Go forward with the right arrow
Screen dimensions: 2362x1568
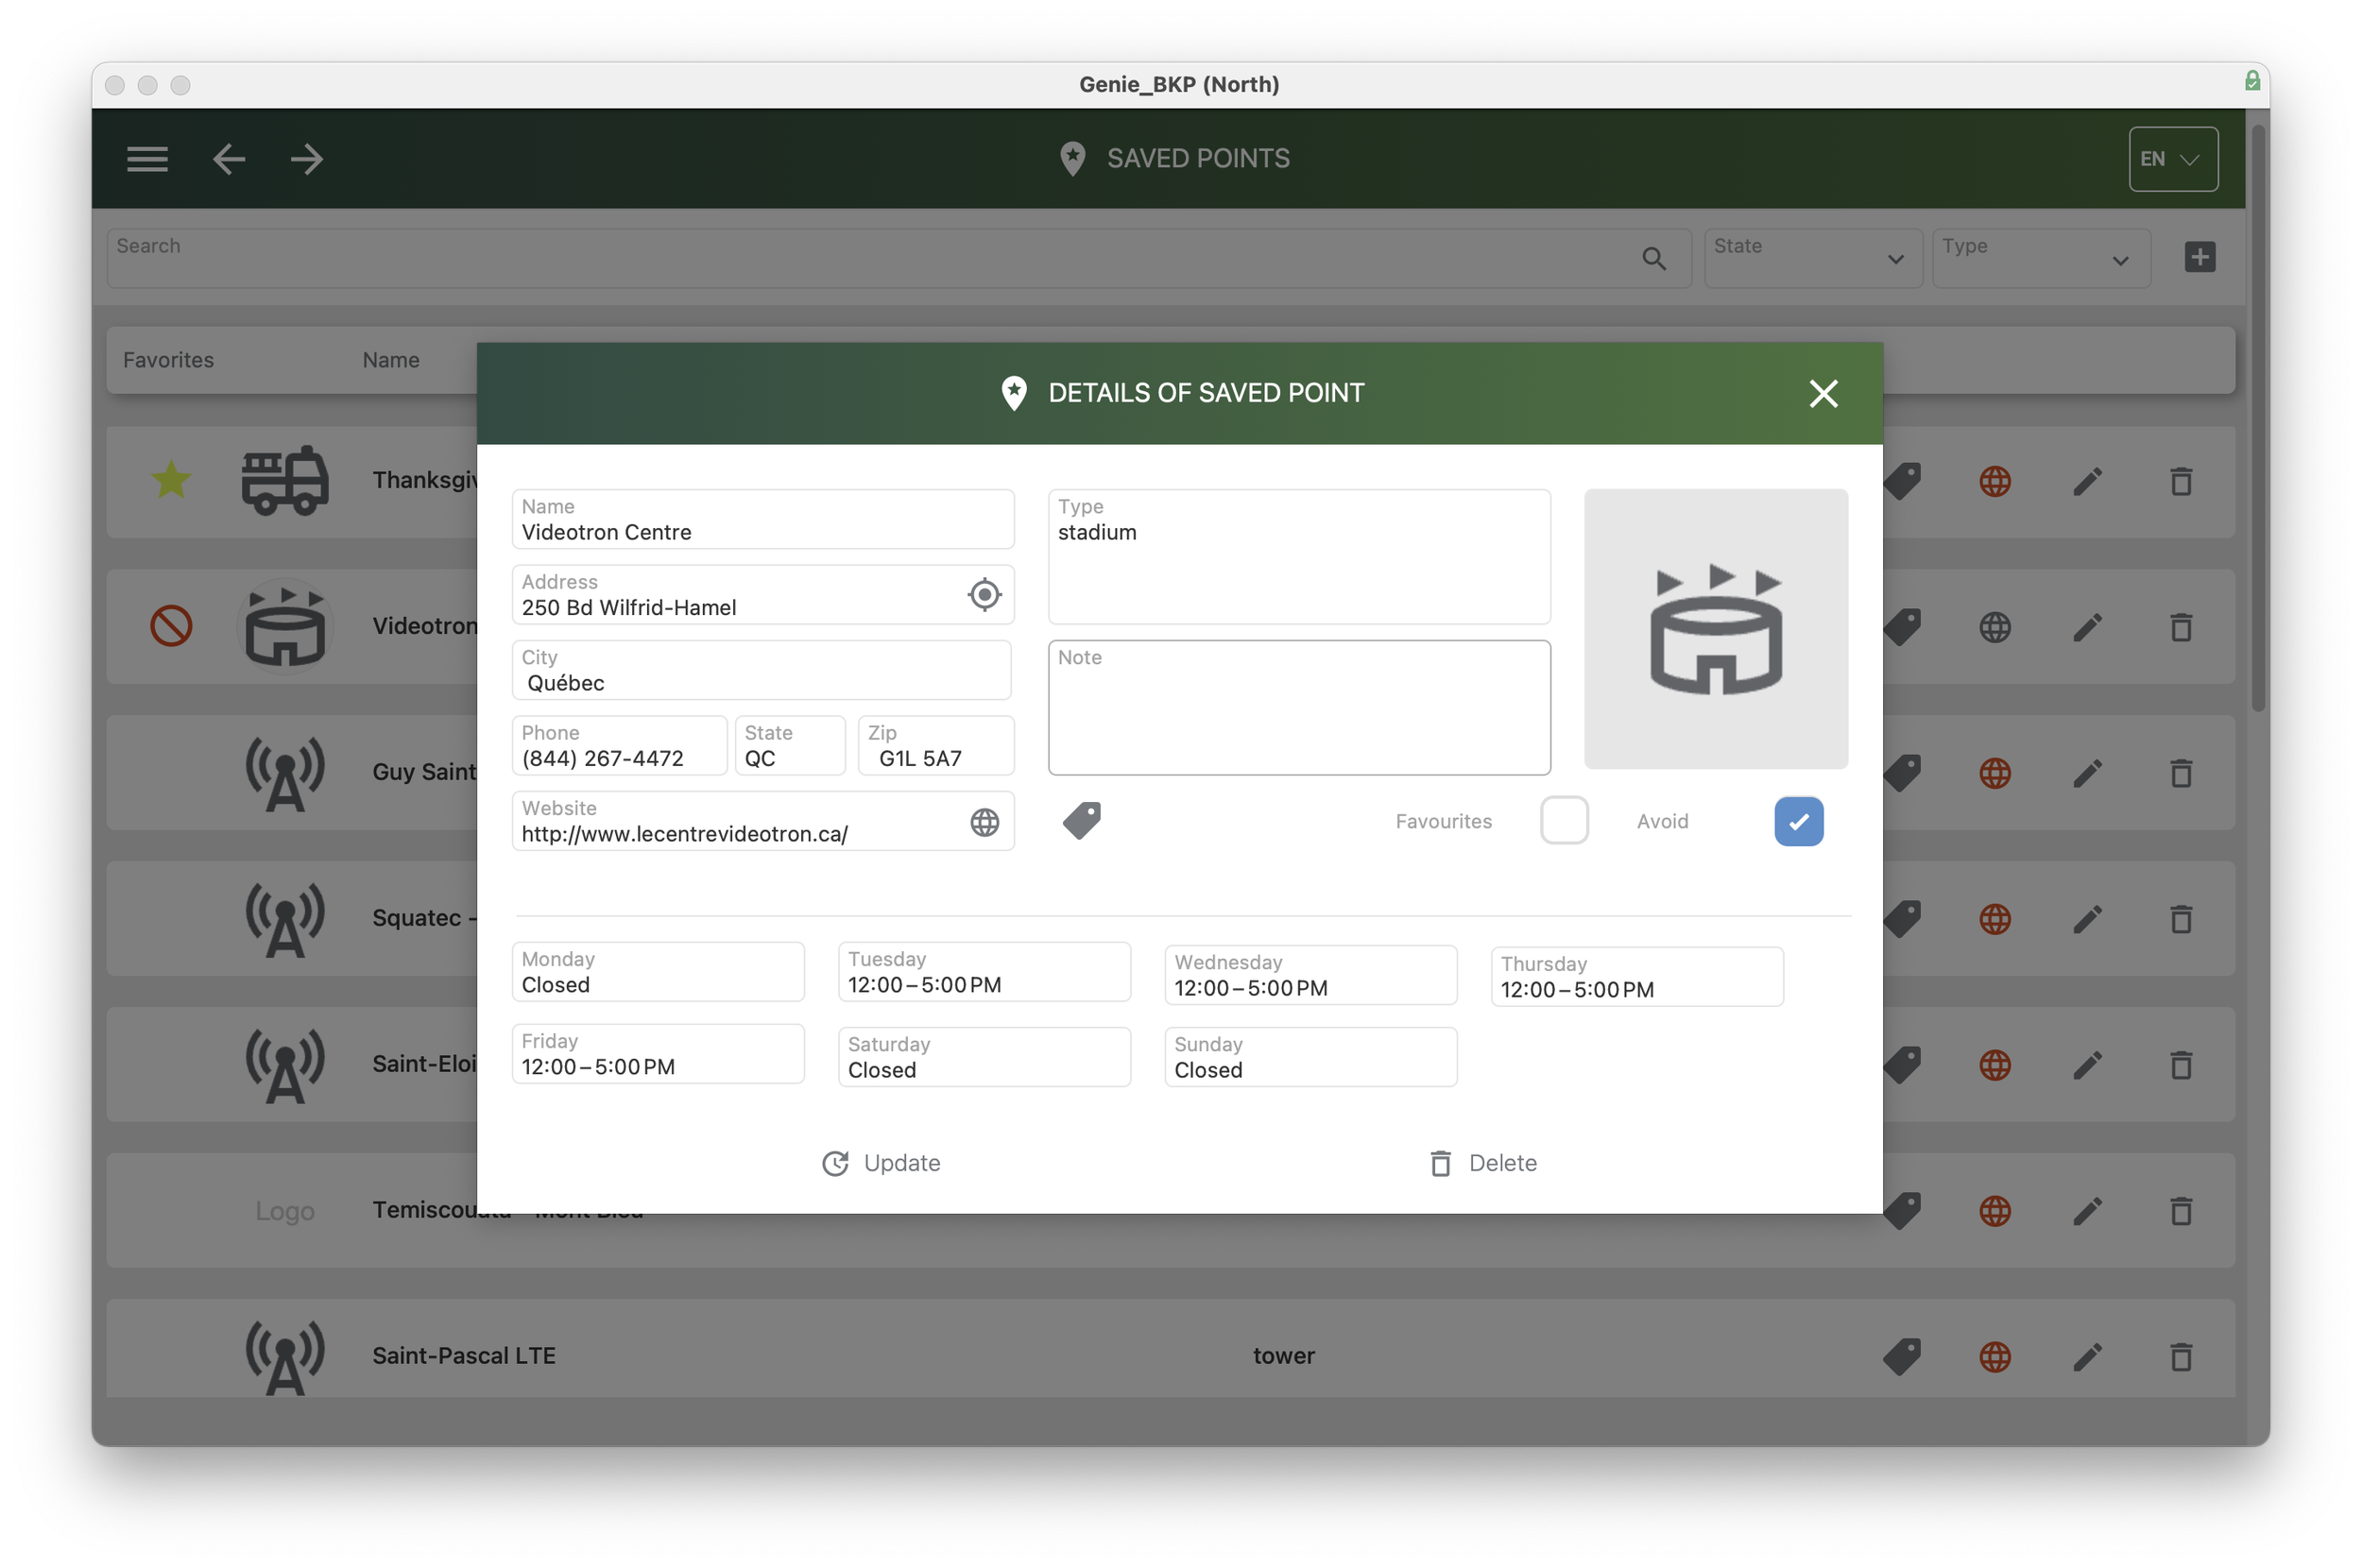[x=307, y=159]
